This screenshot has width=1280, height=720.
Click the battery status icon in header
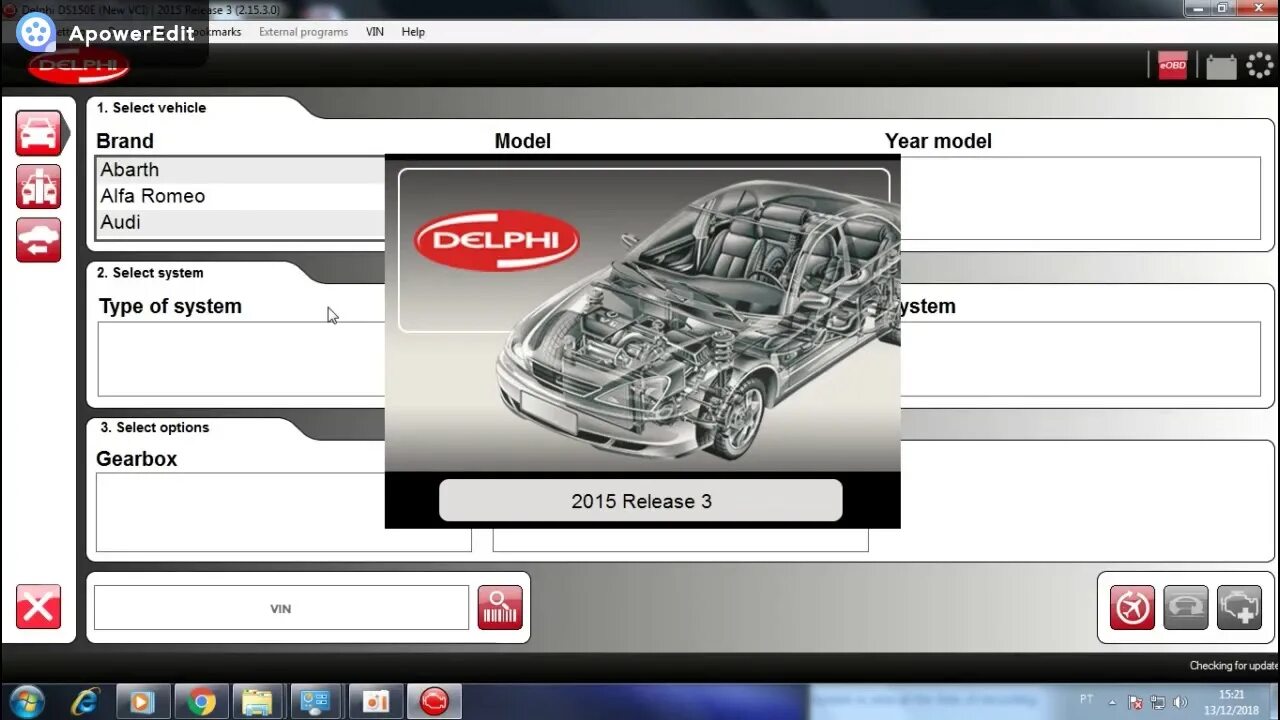coord(1221,67)
